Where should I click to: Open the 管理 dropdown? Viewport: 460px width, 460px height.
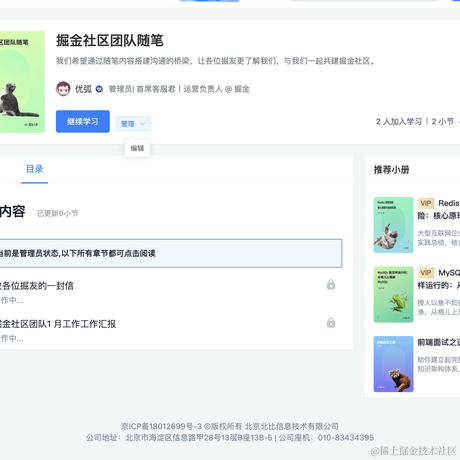133,124
